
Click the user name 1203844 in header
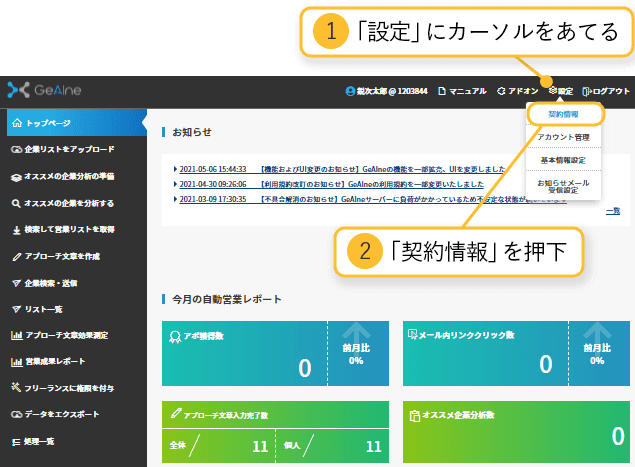(387, 91)
